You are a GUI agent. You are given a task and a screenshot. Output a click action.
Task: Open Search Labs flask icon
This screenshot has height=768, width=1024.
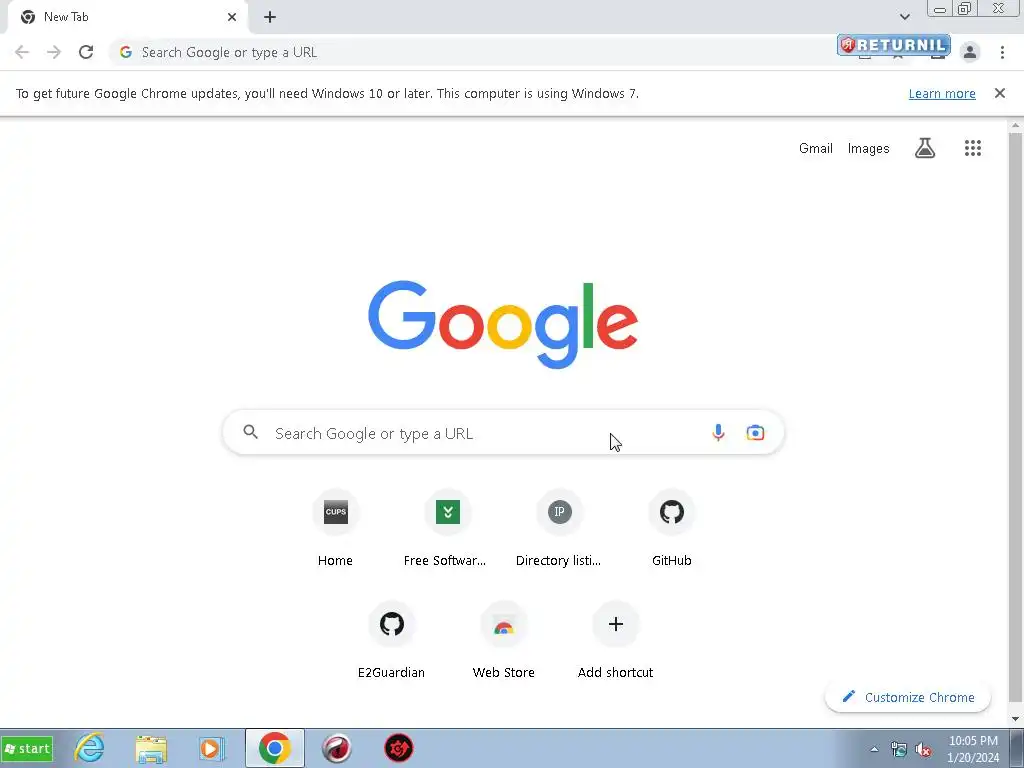(x=925, y=148)
